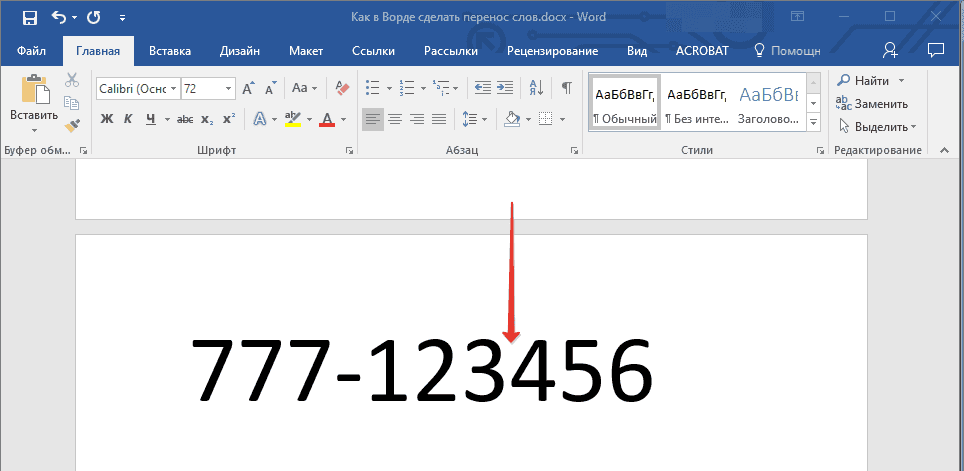The width and height of the screenshot is (964, 471).
Task: Decrease paragraph indent
Action: pos(483,88)
